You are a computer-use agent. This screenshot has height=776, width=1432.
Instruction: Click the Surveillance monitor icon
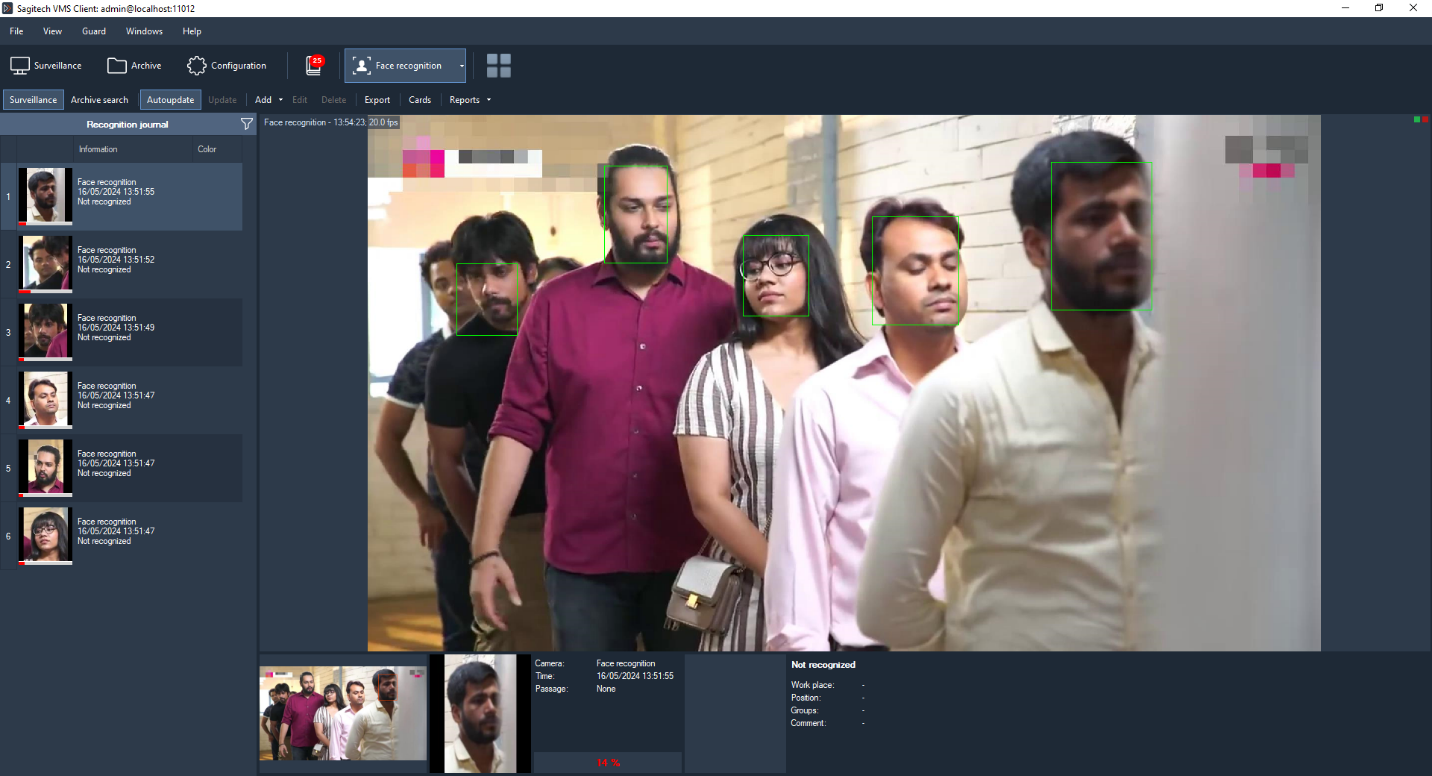[x=20, y=66]
